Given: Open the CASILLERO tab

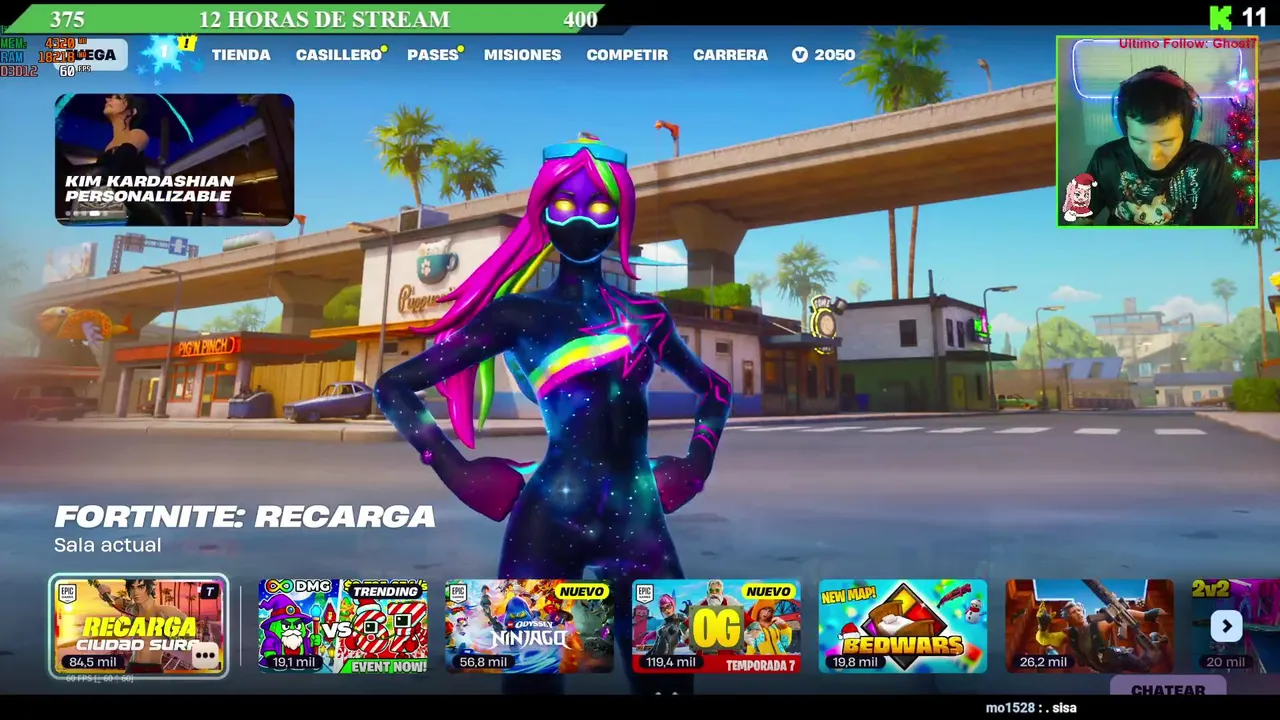Looking at the screenshot, I should coord(339,55).
